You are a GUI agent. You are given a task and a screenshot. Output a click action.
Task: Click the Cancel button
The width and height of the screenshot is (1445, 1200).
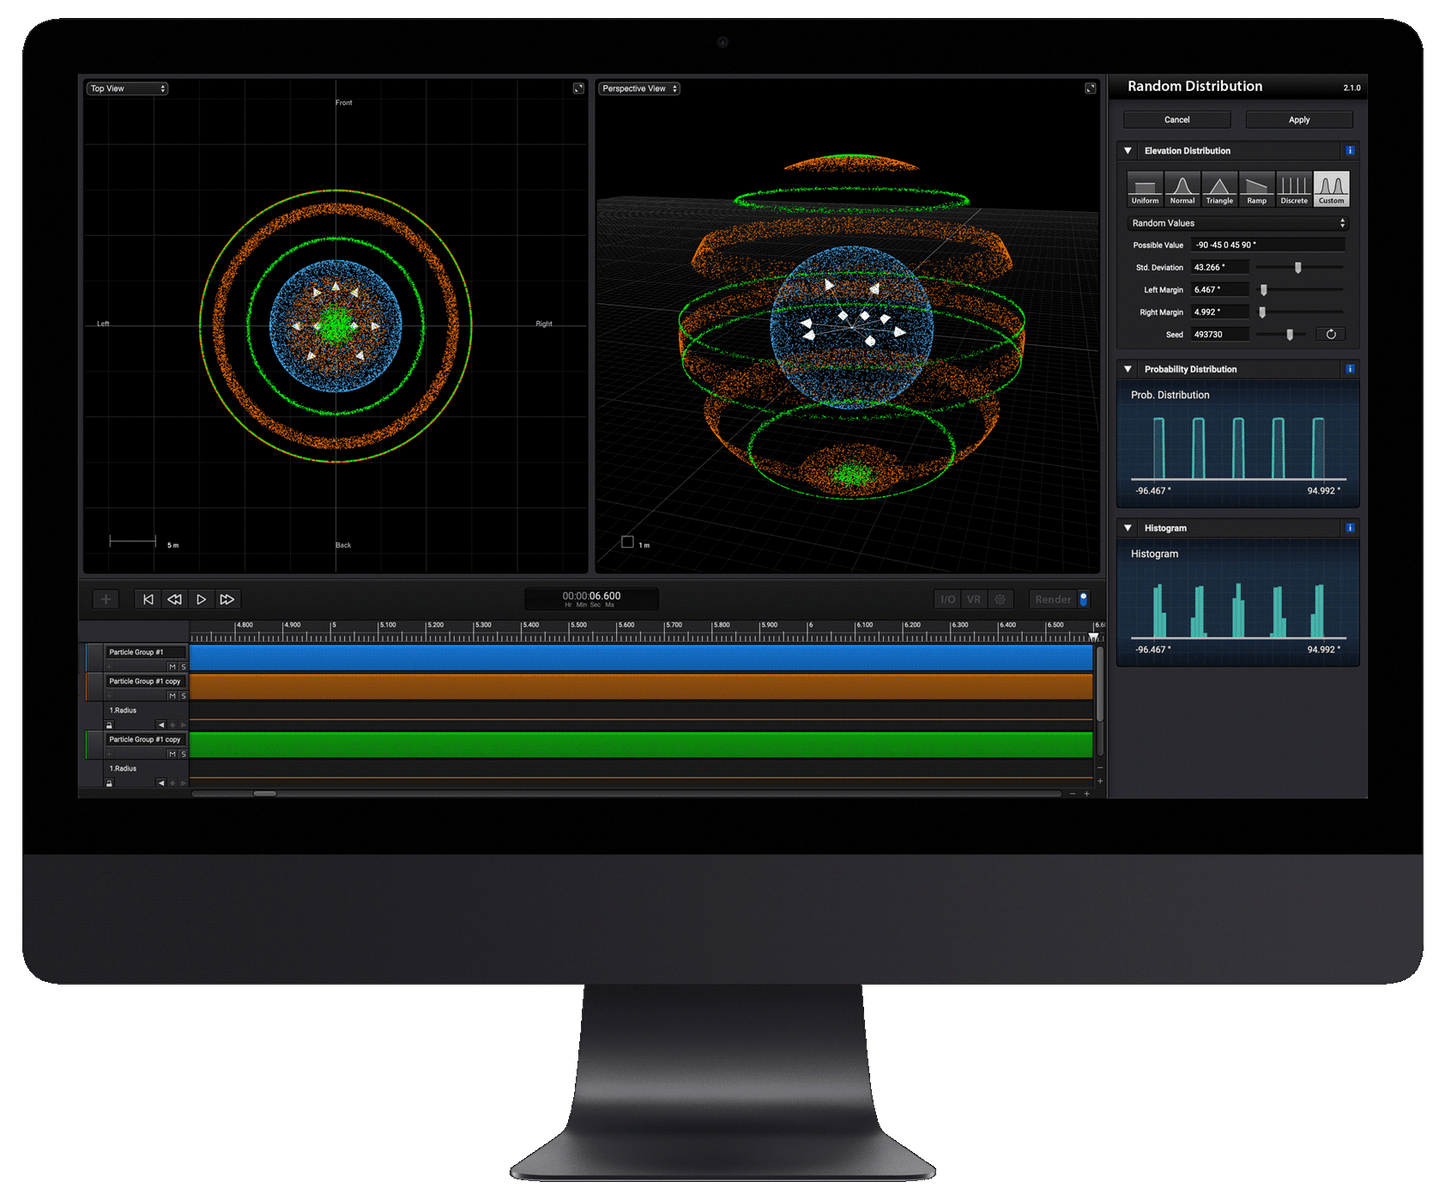[x=1177, y=120]
